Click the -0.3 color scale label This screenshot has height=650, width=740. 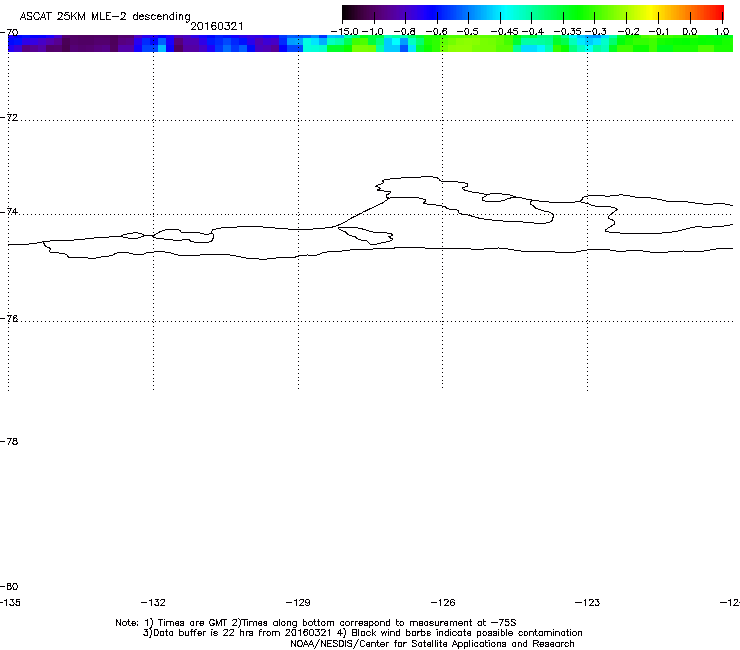coord(596,32)
